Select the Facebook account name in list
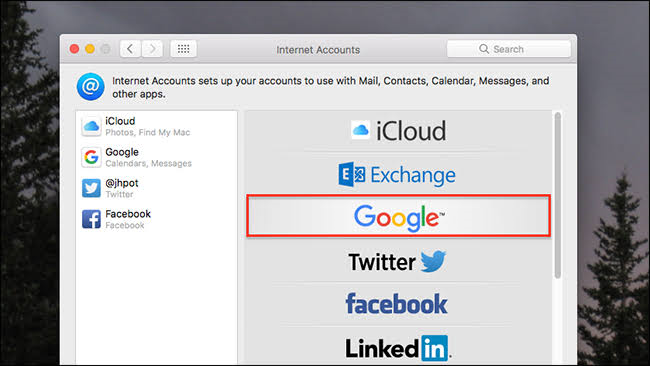The height and width of the screenshot is (366, 650). point(128,214)
